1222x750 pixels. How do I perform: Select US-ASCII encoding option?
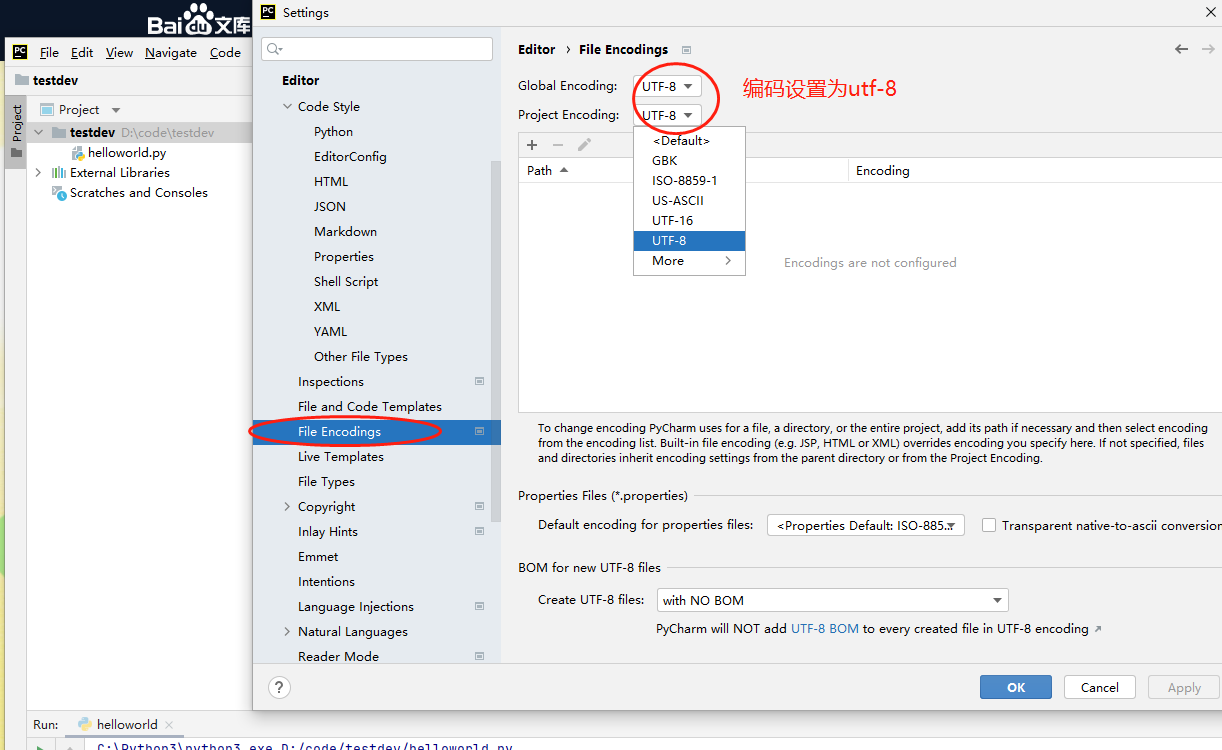[690, 200]
